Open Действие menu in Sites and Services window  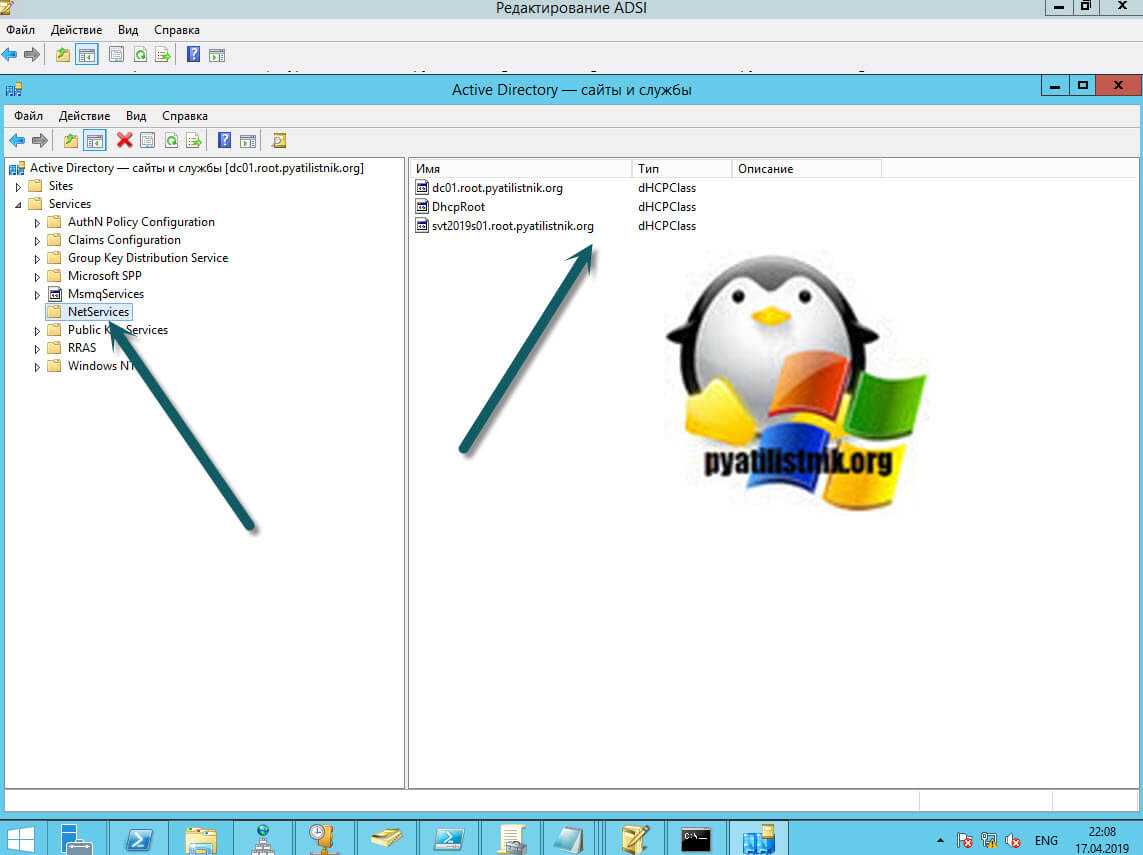pos(84,116)
